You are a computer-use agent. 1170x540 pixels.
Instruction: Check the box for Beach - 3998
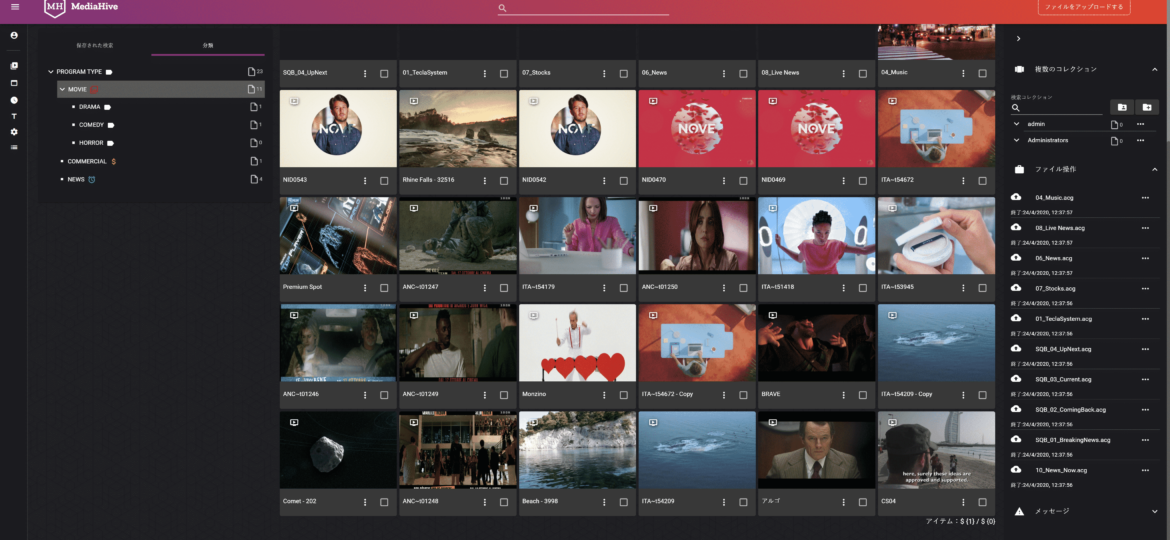tap(623, 502)
